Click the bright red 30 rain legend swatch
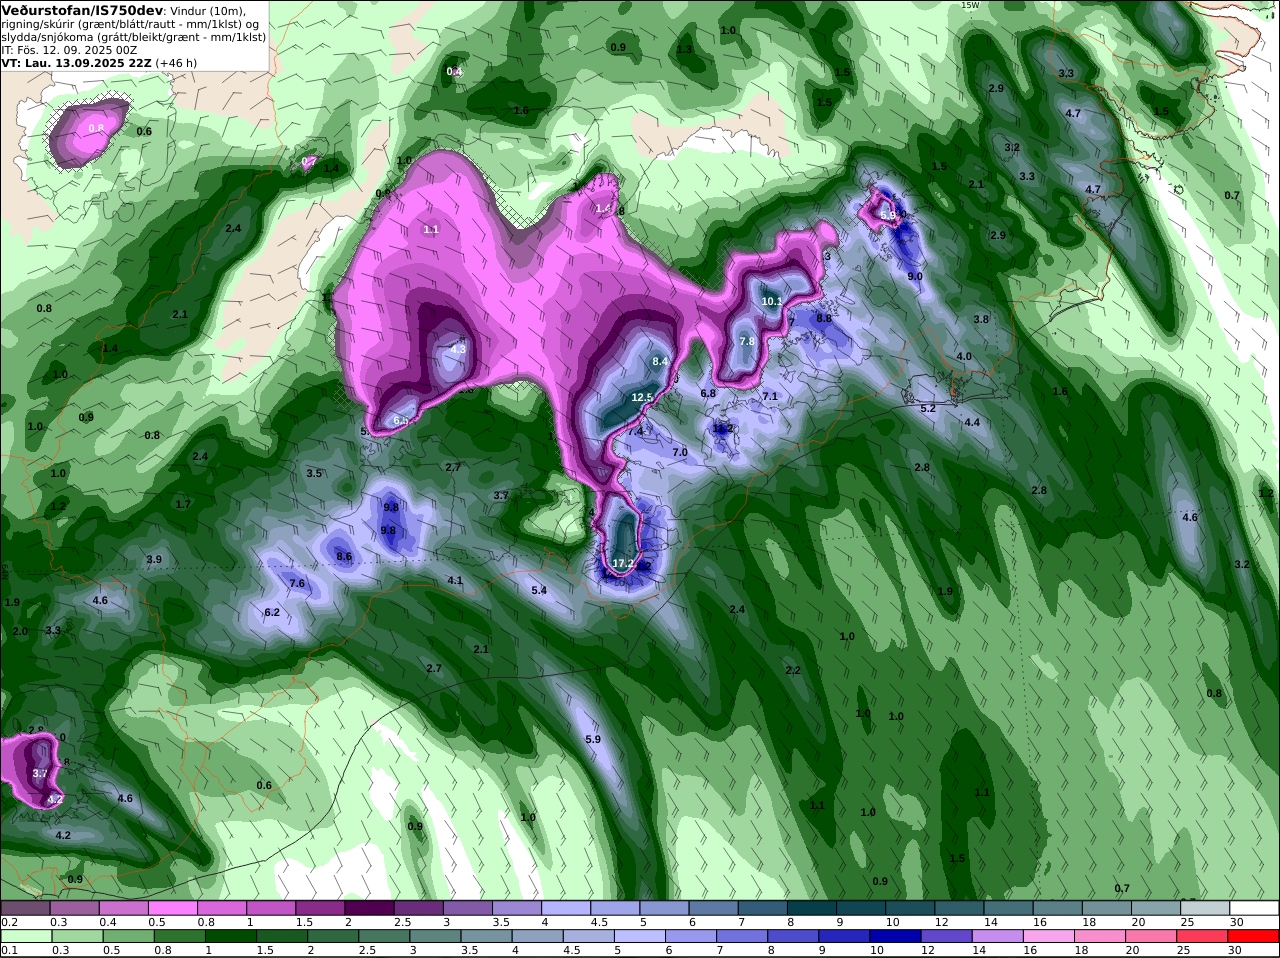This screenshot has width=1280, height=958. (x=1254, y=936)
